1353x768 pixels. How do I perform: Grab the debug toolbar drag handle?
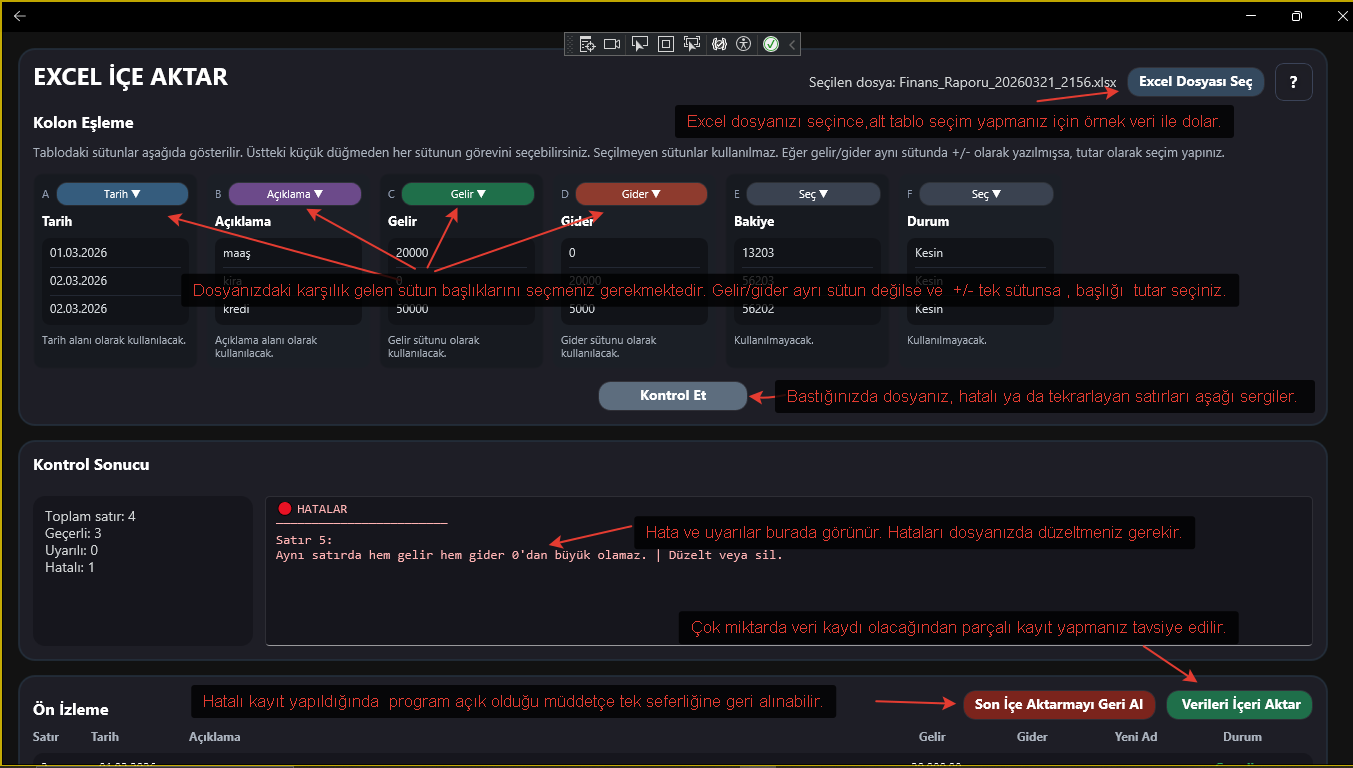coord(571,44)
